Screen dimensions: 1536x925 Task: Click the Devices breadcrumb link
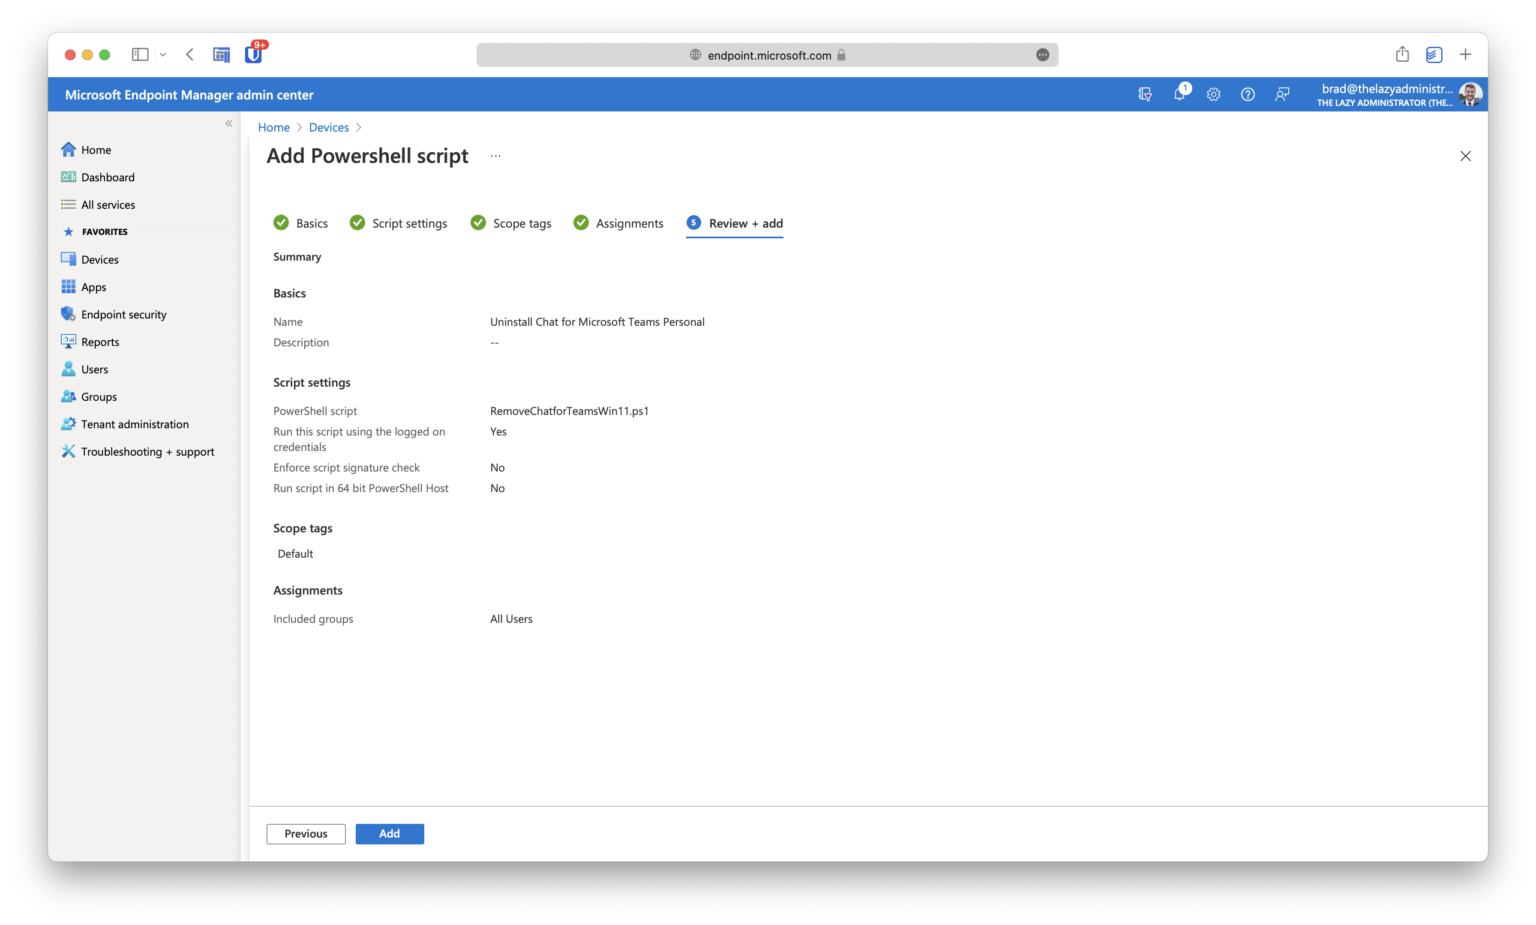pos(329,128)
